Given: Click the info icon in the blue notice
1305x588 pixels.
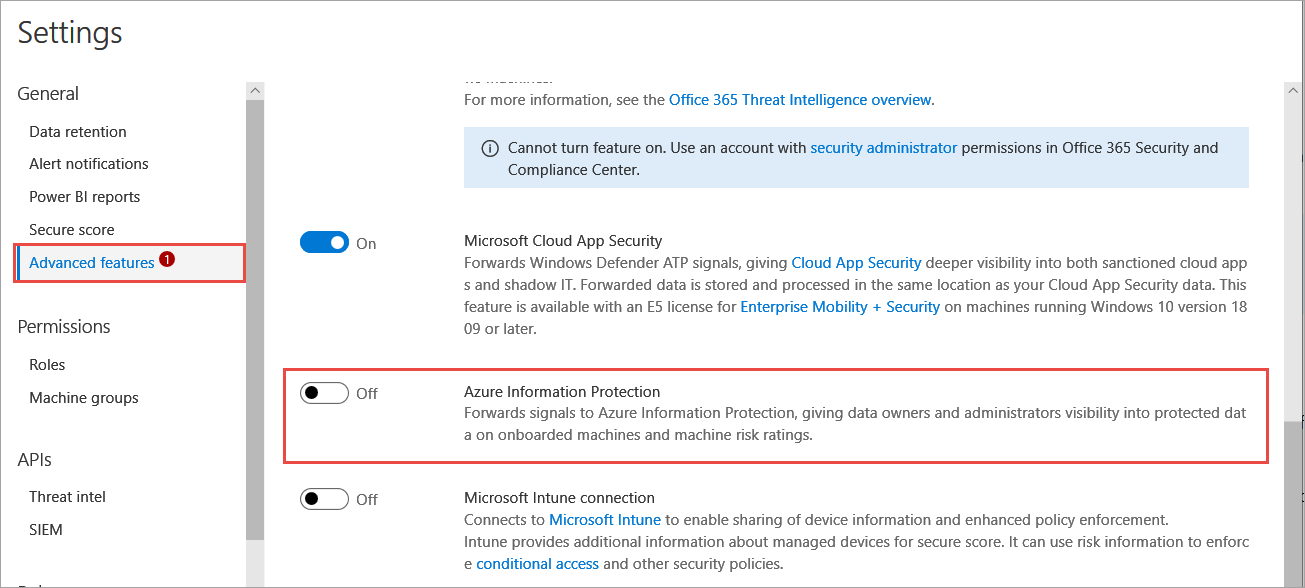Looking at the screenshot, I should coord(490,148).
